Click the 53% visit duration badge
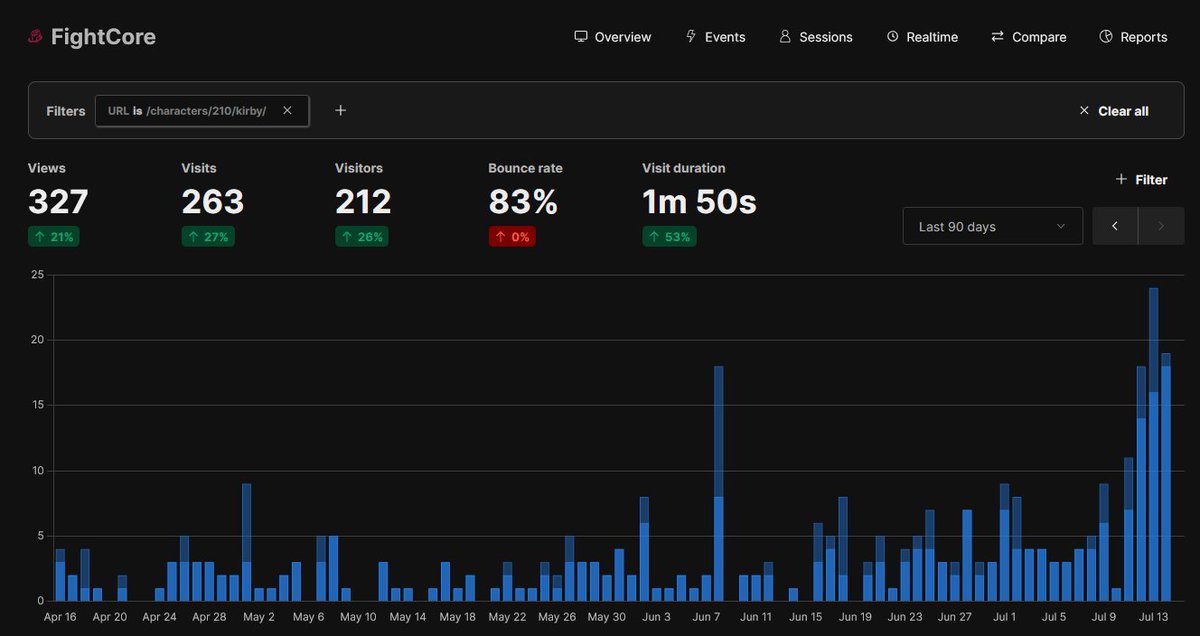The width and height of the screenshot is (1200, 636). 669,237
